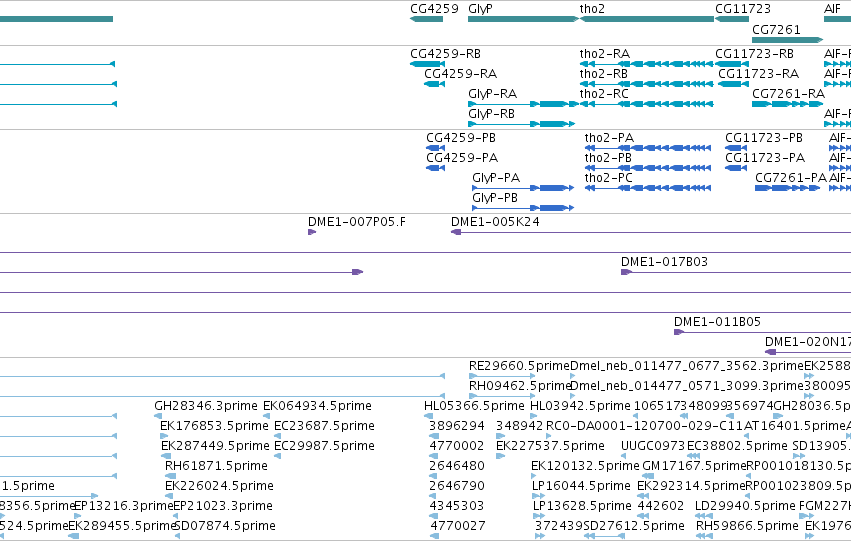Open the LP16044.5prime EST label
Screen dimensions: 851x541
581,486
